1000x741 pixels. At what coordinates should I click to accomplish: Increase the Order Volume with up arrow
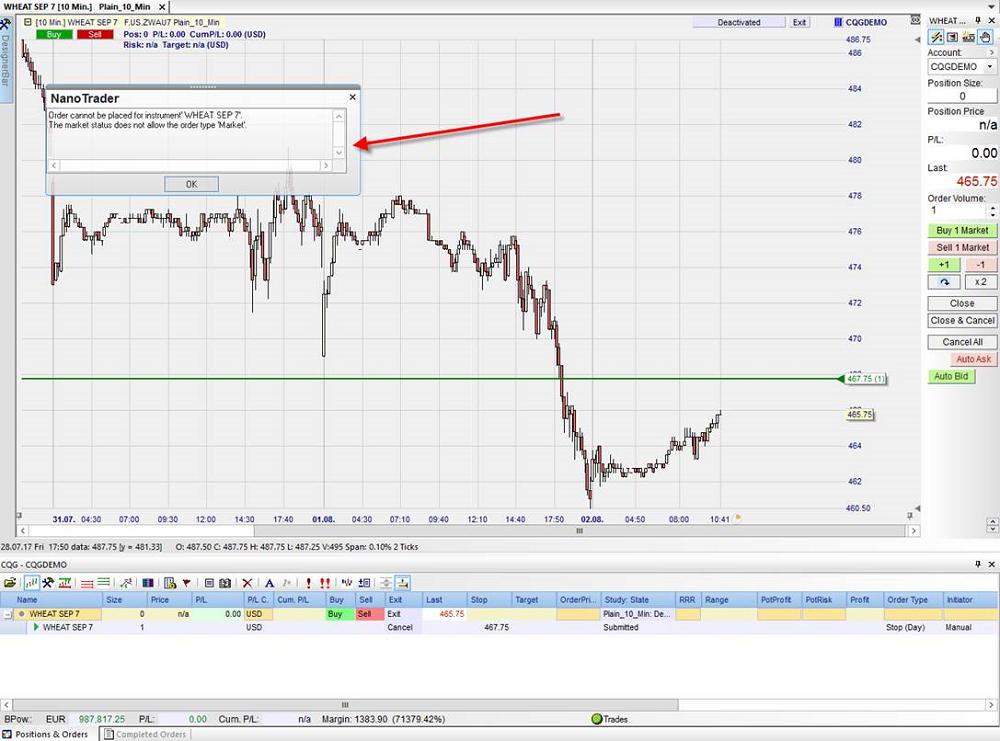pyautogui.click(x=992, y=207)
